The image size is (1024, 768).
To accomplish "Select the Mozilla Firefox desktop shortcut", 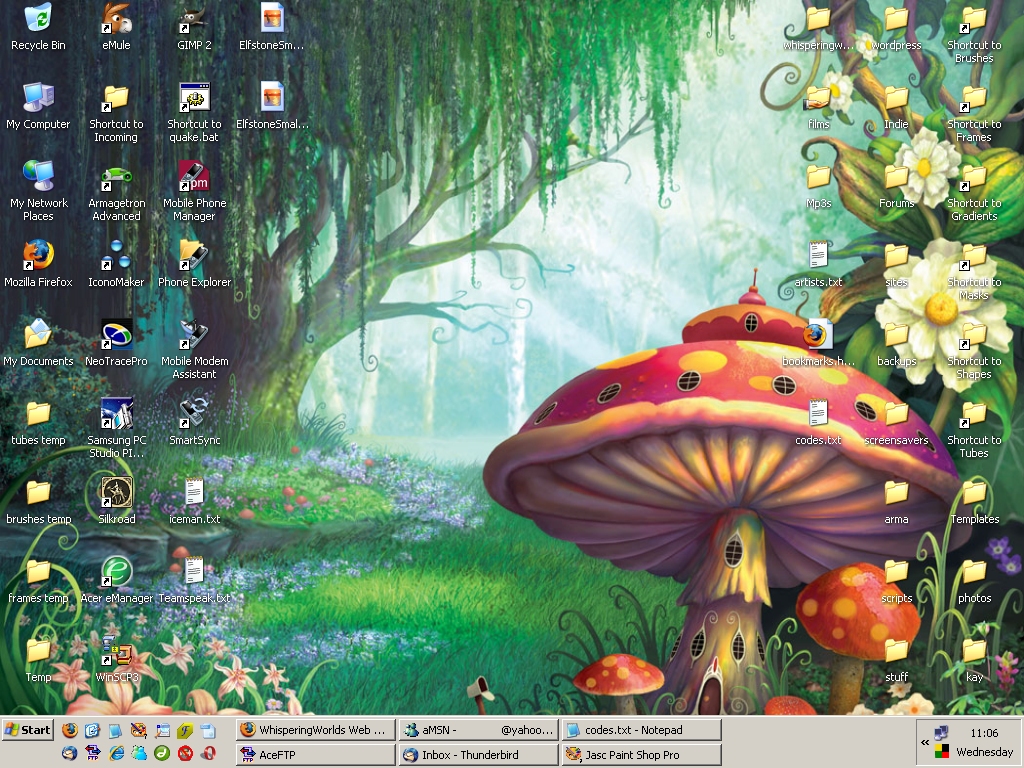I will pos(38,264).
